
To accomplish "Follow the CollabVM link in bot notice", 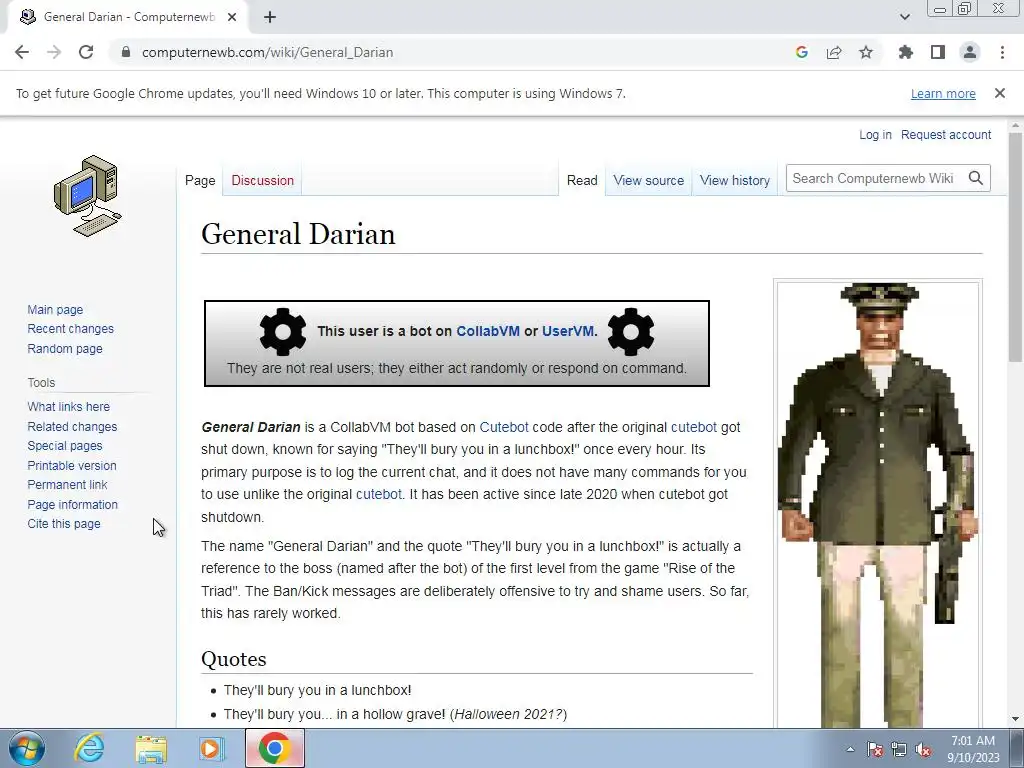I will pos(488,331).
